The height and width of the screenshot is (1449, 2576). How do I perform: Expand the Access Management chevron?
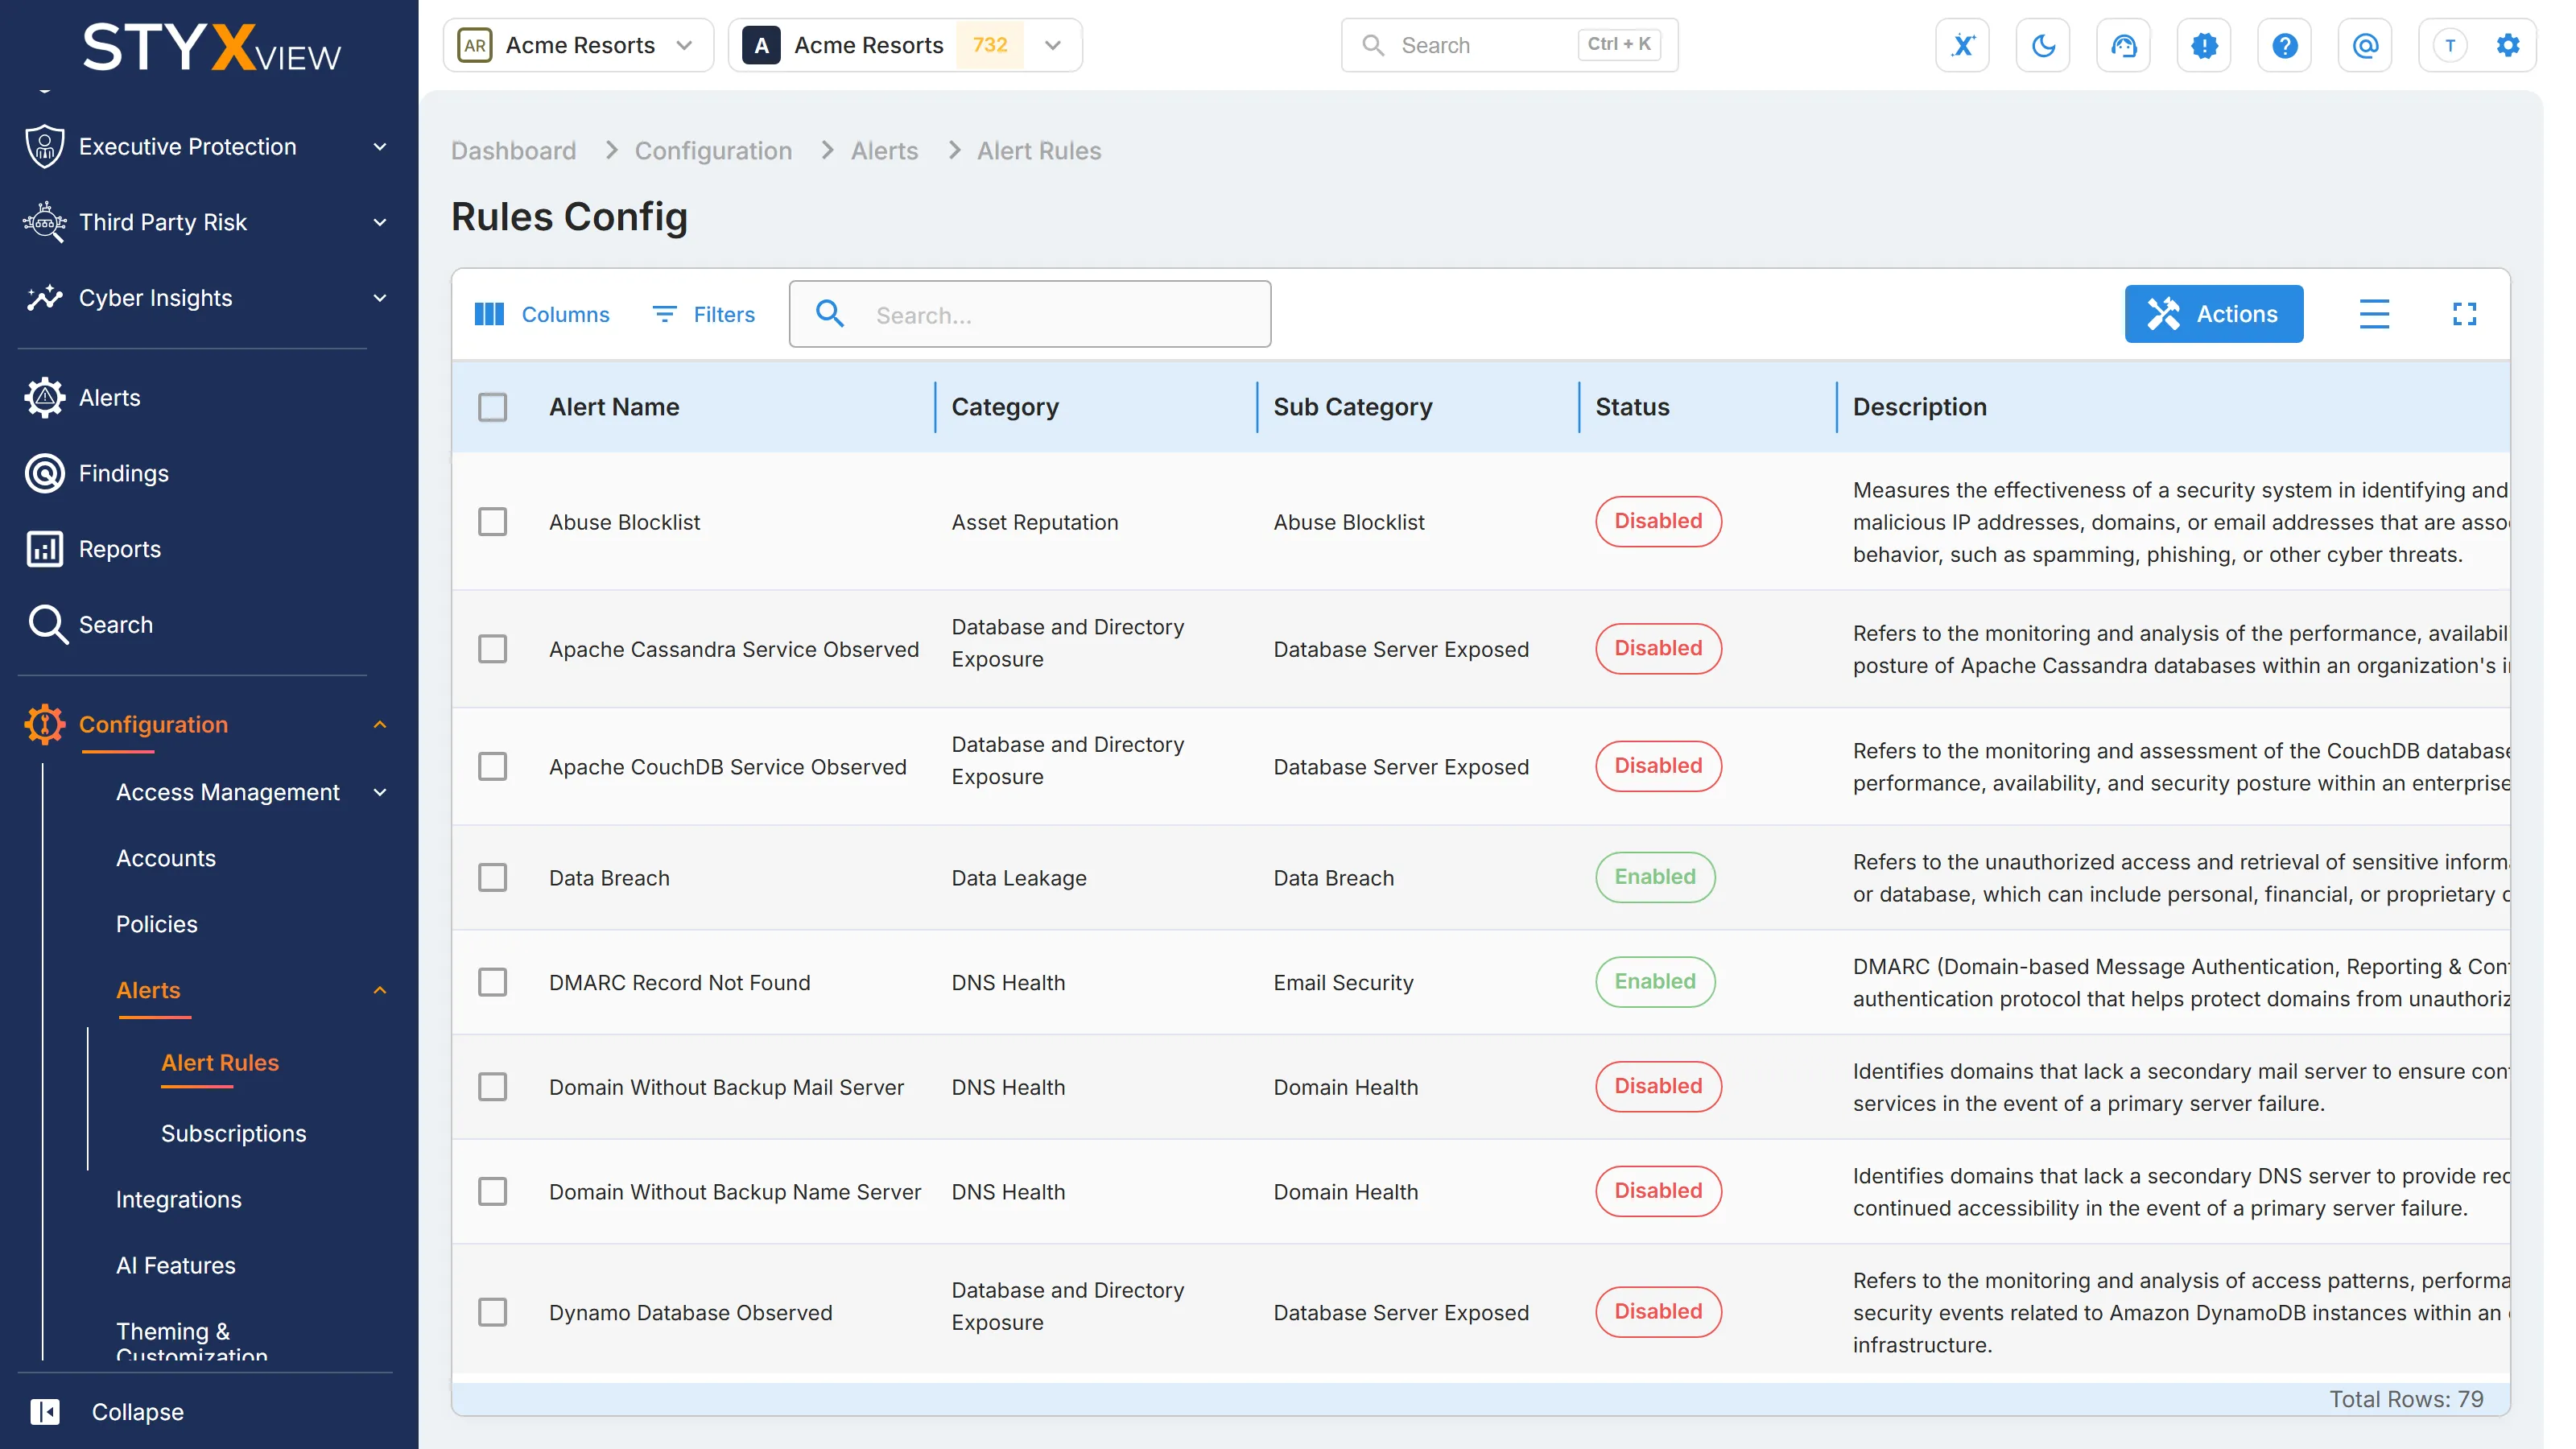pos(380,792)
